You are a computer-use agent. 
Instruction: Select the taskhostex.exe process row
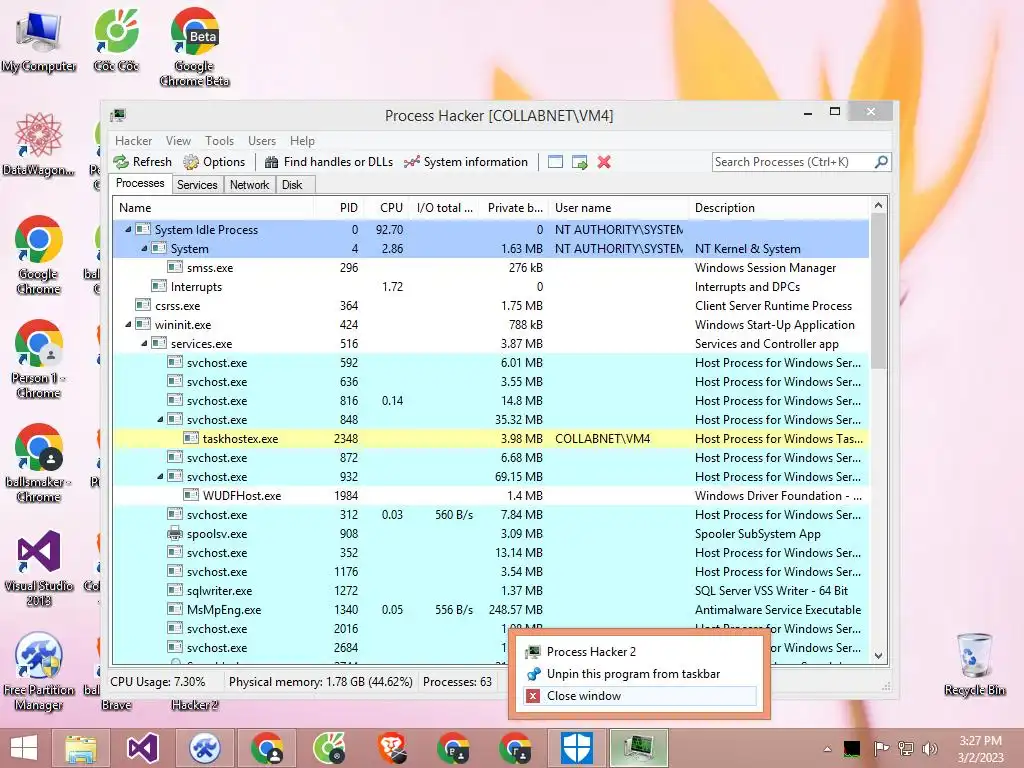coord(491,439)
